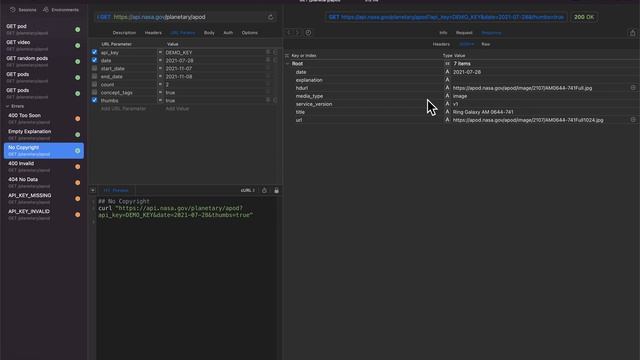Image resolution: width=640 pixels, height=360 pixels.
Task: Open the Auth tab
Action: [x=228, y=33]
